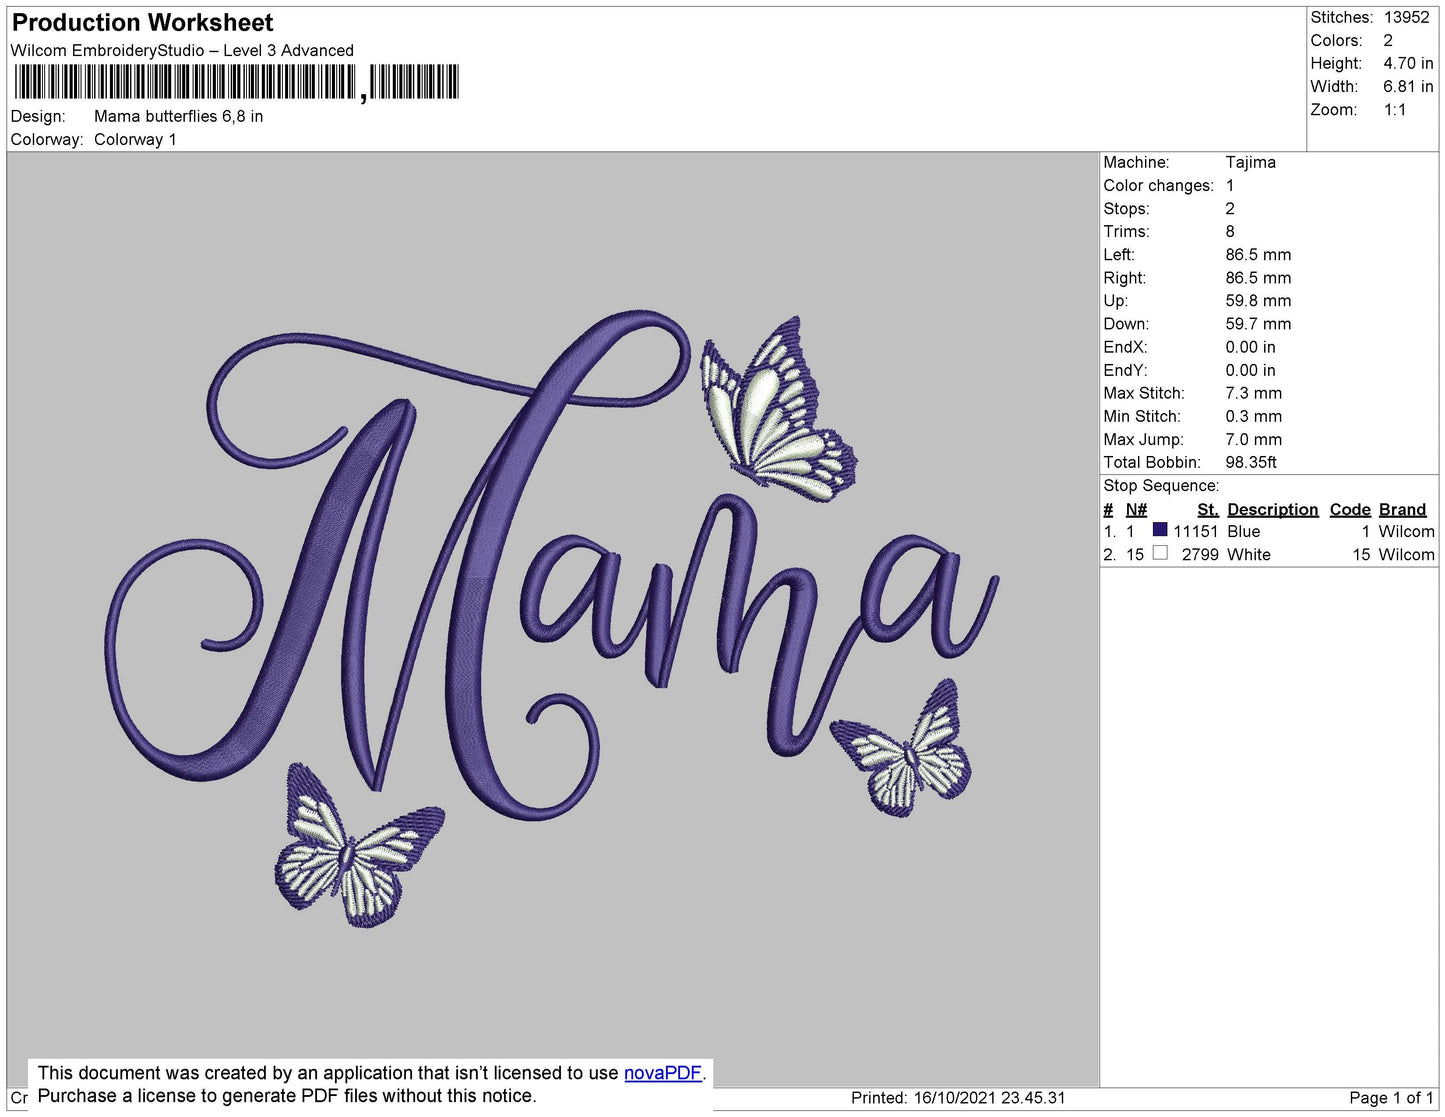Click the Mama embroidery design preview
The width and height of the screenshot is (1445, 1117).
point(552,620)
